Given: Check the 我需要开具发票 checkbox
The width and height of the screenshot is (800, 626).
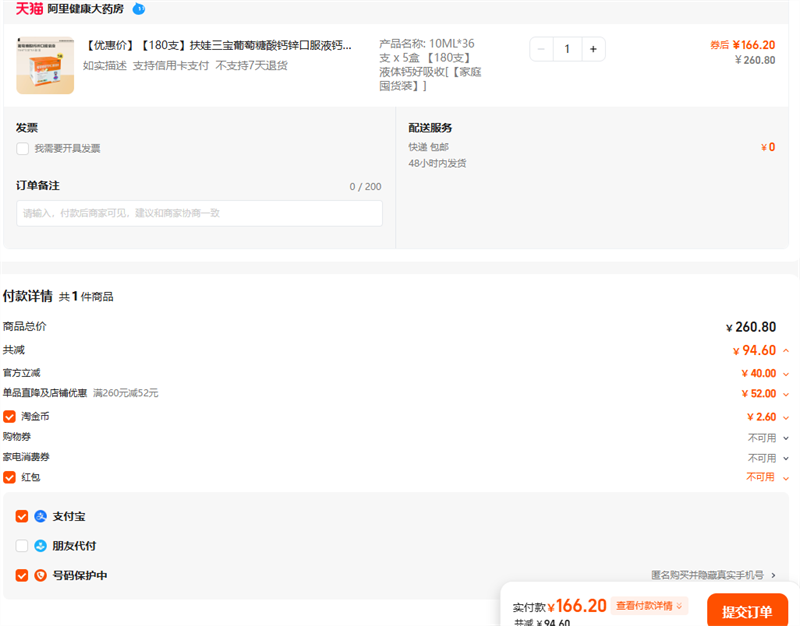Looking at the screenshot, I should [x=22, y=149].
